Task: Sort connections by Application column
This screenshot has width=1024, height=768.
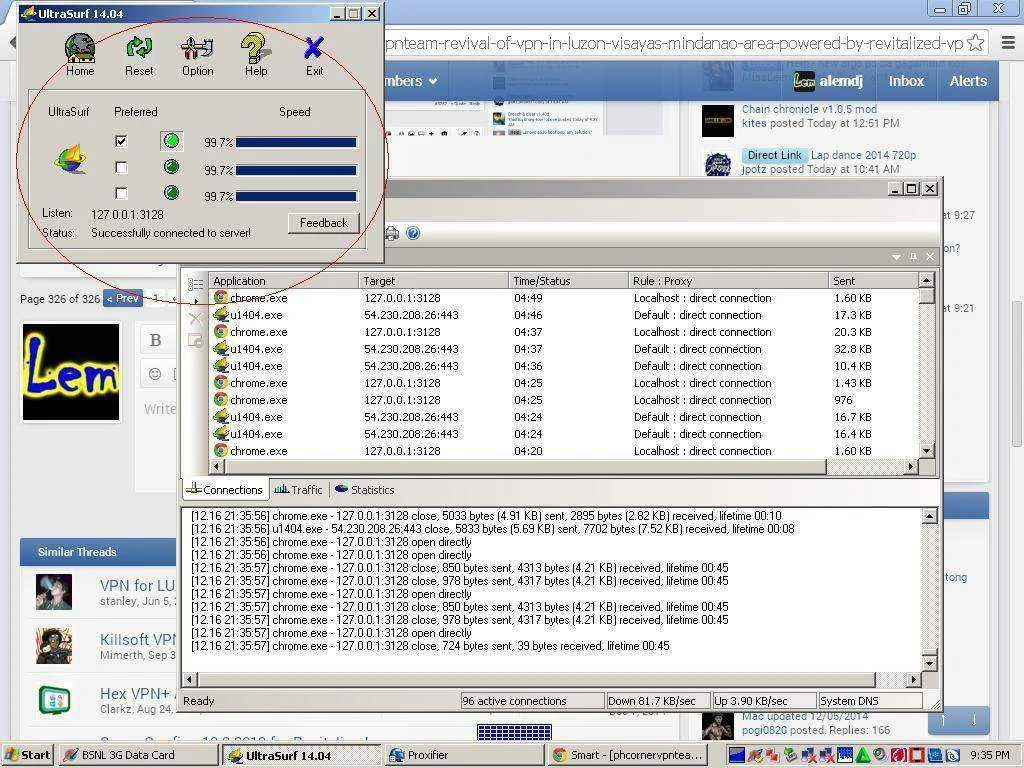Action: (283, 281)
